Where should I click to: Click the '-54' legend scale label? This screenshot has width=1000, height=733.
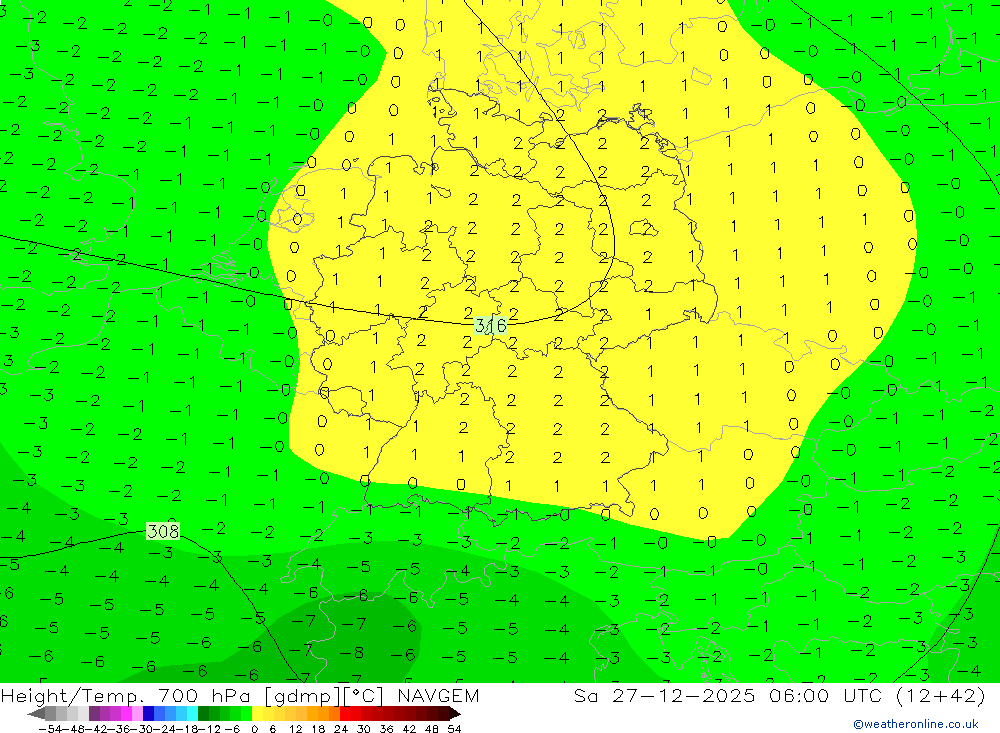point(50,729)
